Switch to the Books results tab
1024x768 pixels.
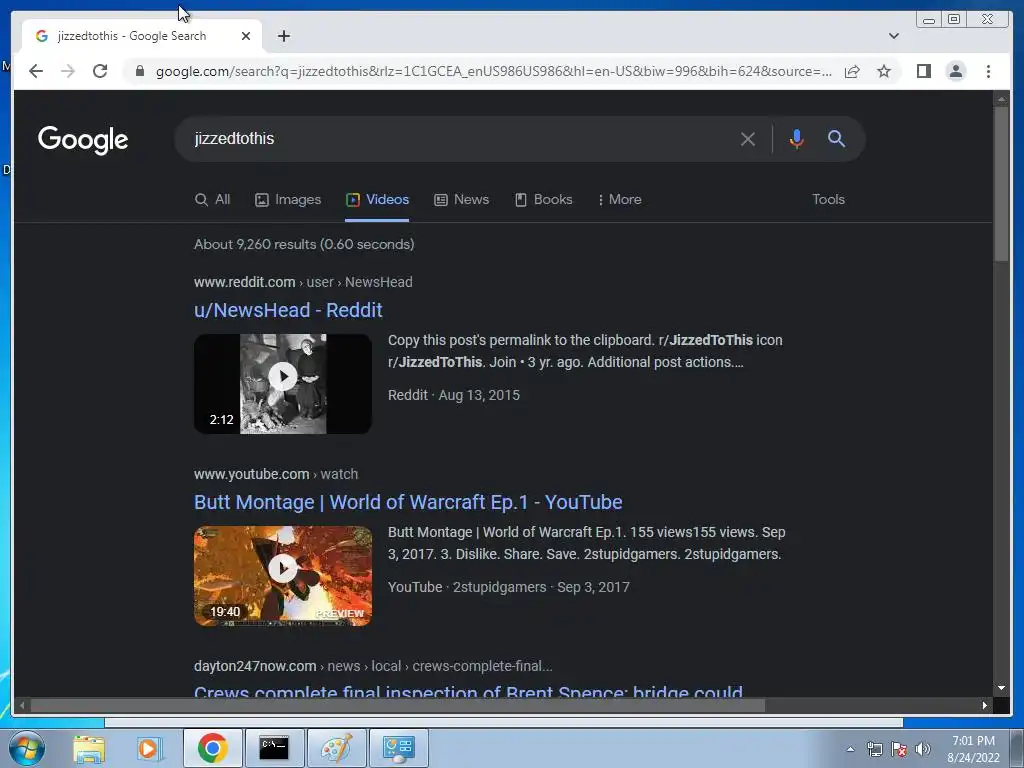point(543,199)
